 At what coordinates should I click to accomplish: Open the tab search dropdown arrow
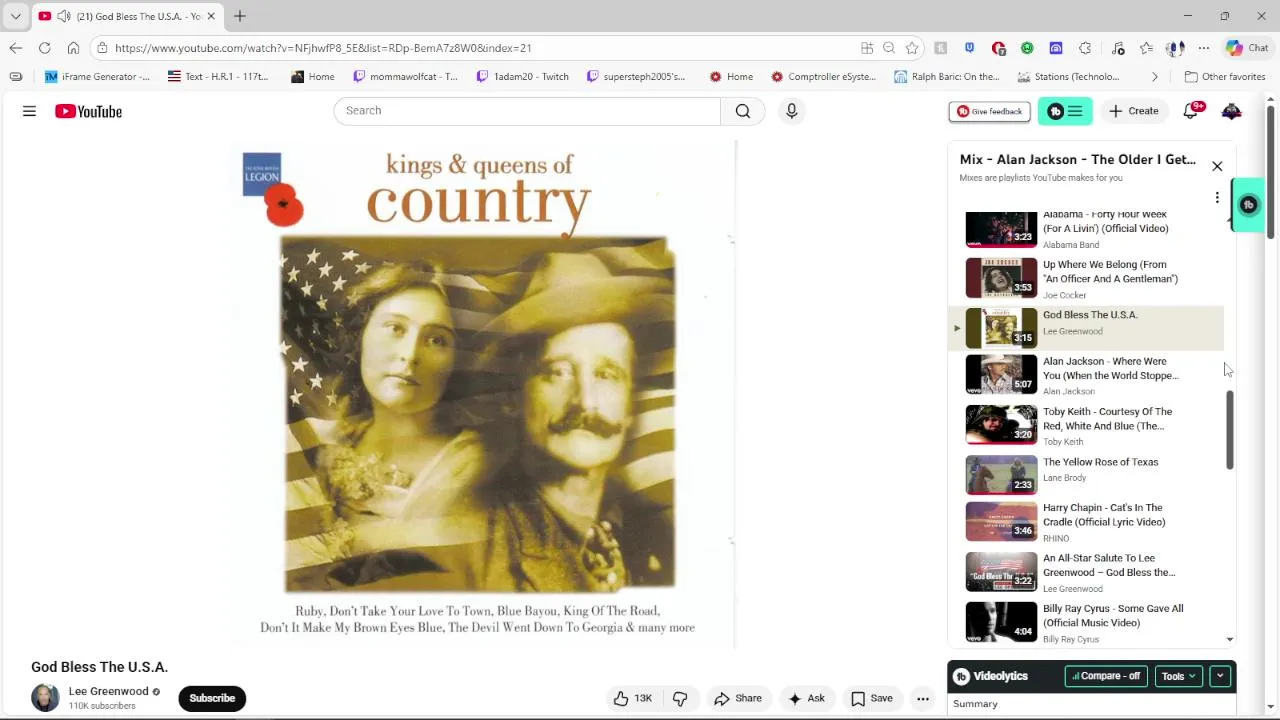click(x=15, y=17)
